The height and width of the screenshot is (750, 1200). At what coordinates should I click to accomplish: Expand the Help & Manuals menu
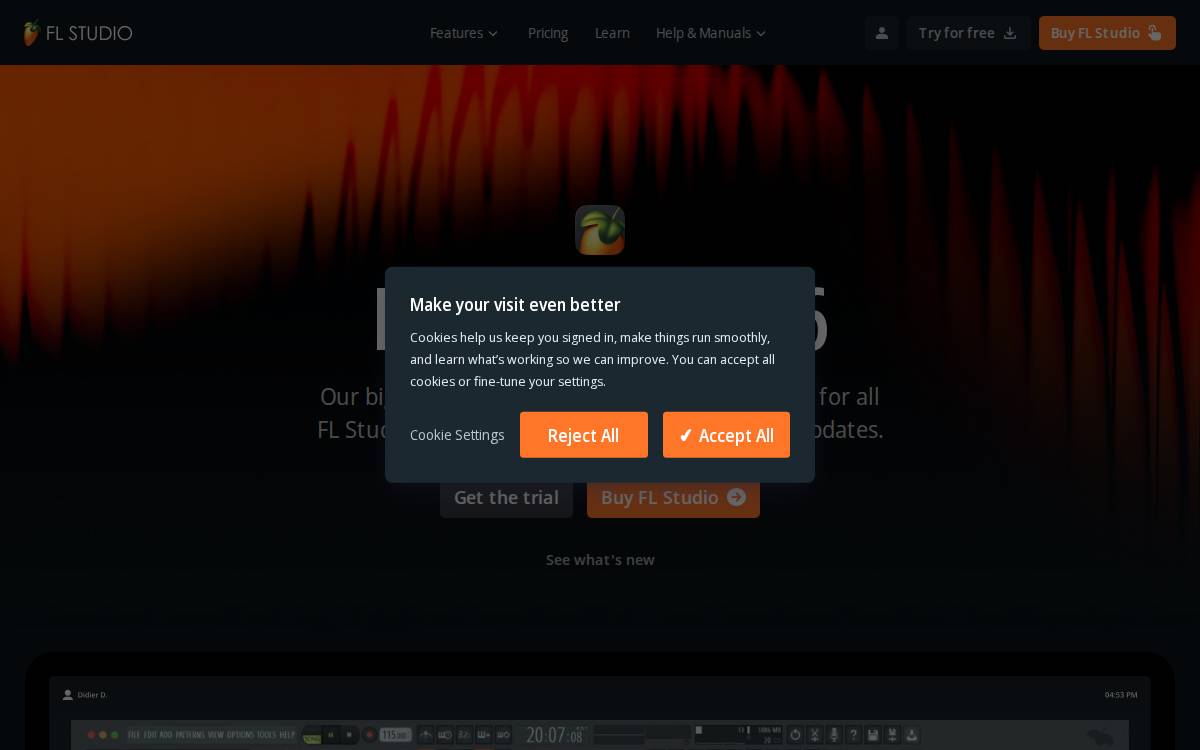pyautogui.click(x=711, y=33)
